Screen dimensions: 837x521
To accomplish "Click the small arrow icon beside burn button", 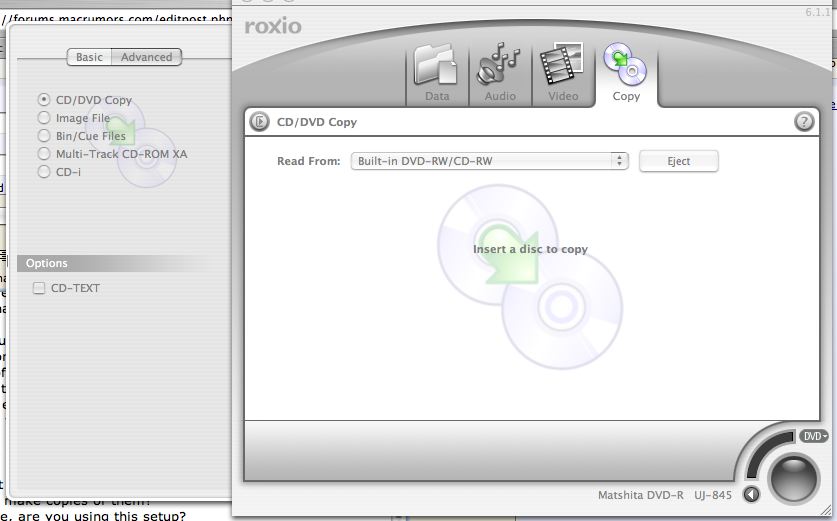I will point(752,495).
